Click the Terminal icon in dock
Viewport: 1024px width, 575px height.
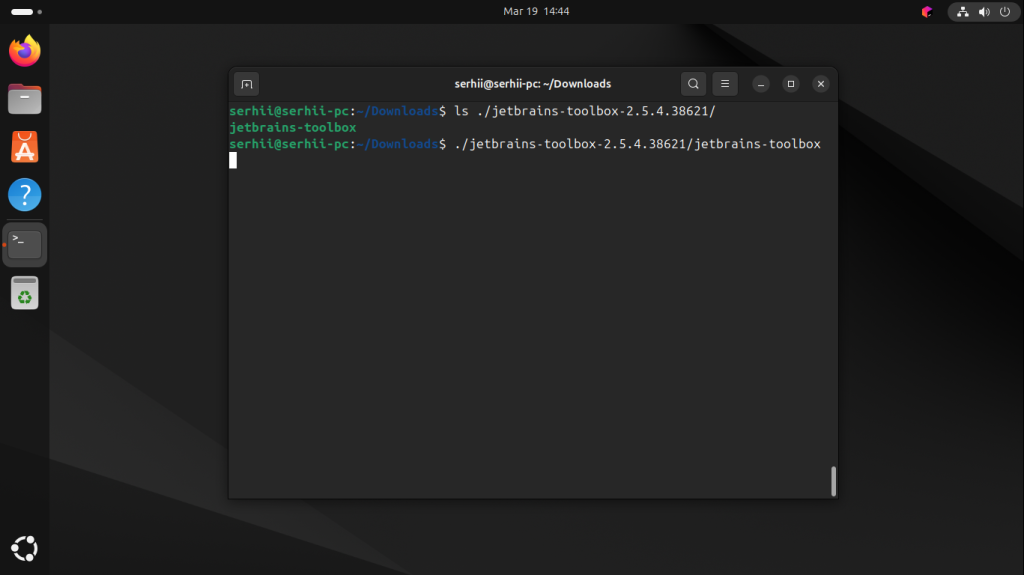[25, 244]
